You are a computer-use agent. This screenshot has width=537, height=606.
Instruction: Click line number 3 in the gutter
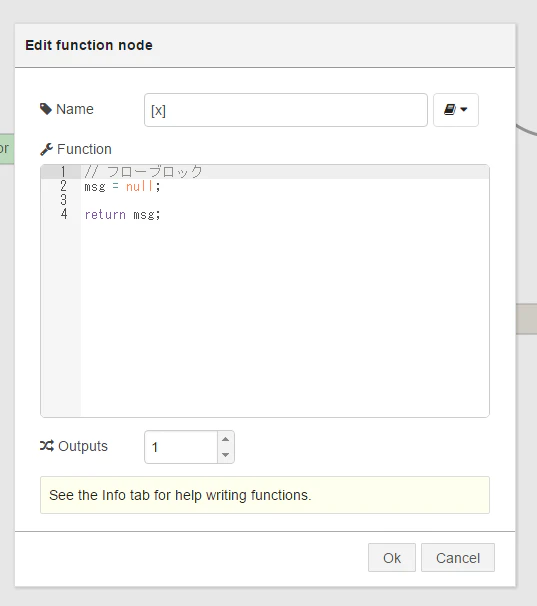click(63, 200)
